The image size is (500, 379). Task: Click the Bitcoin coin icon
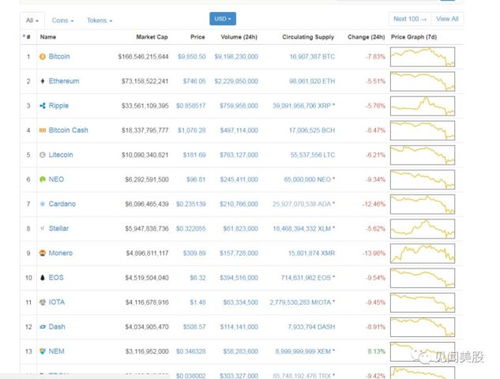[42, 57]
